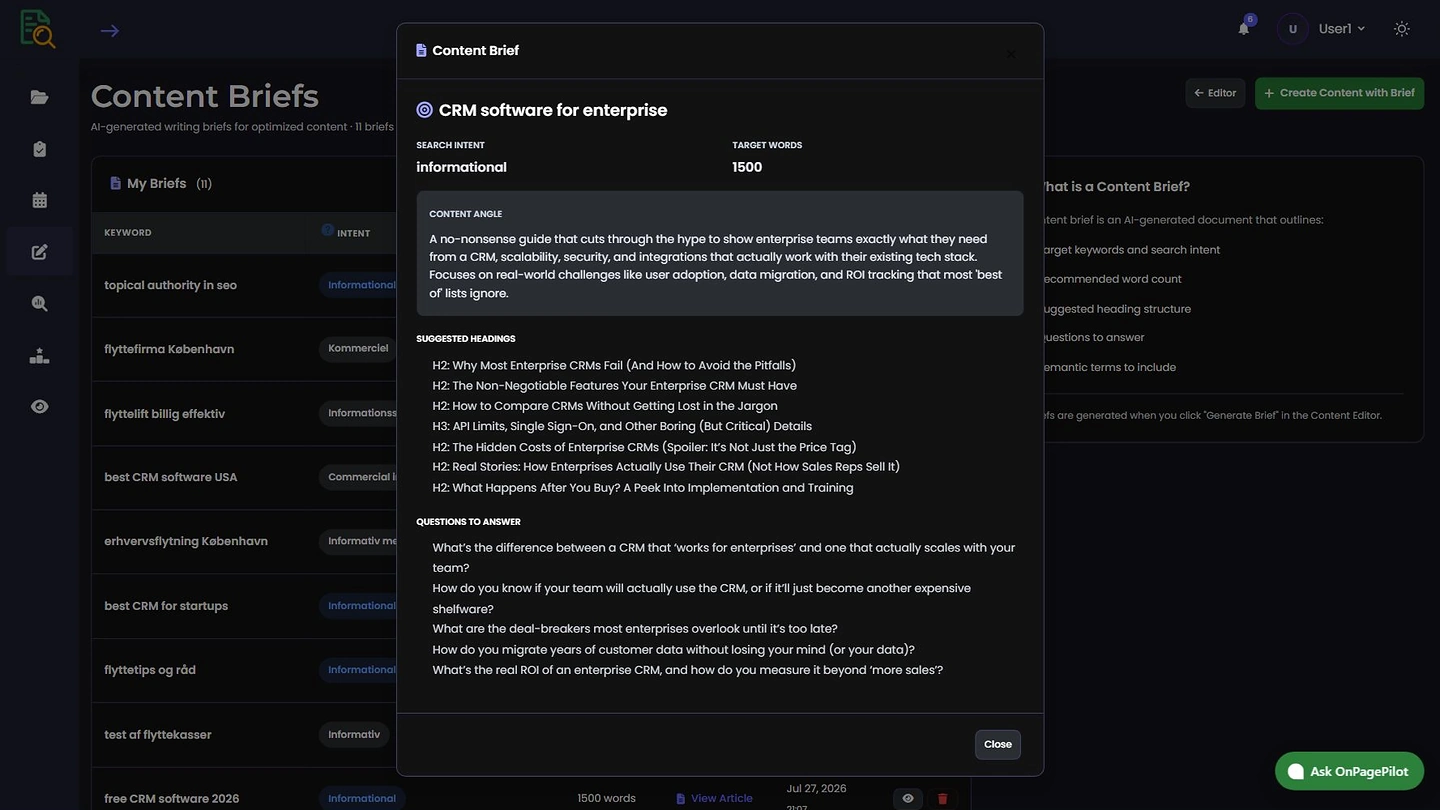Click question about deal-breakers enterprises overlook
The width and height of the screenshot is (1440, 810).
(635, 629)
